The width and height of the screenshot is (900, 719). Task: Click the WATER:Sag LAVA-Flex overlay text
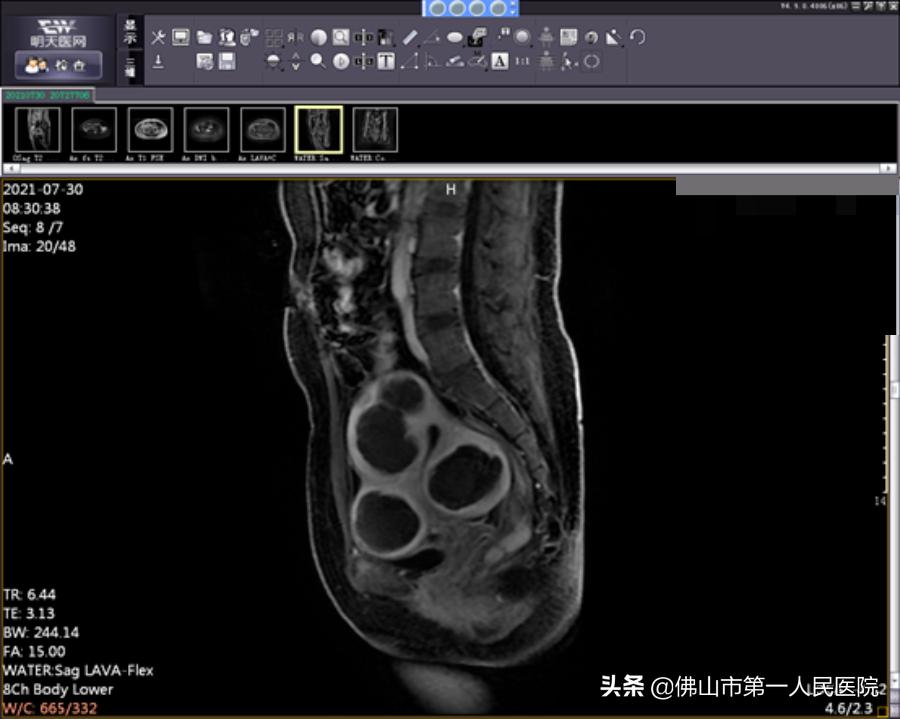click(78, 670)
